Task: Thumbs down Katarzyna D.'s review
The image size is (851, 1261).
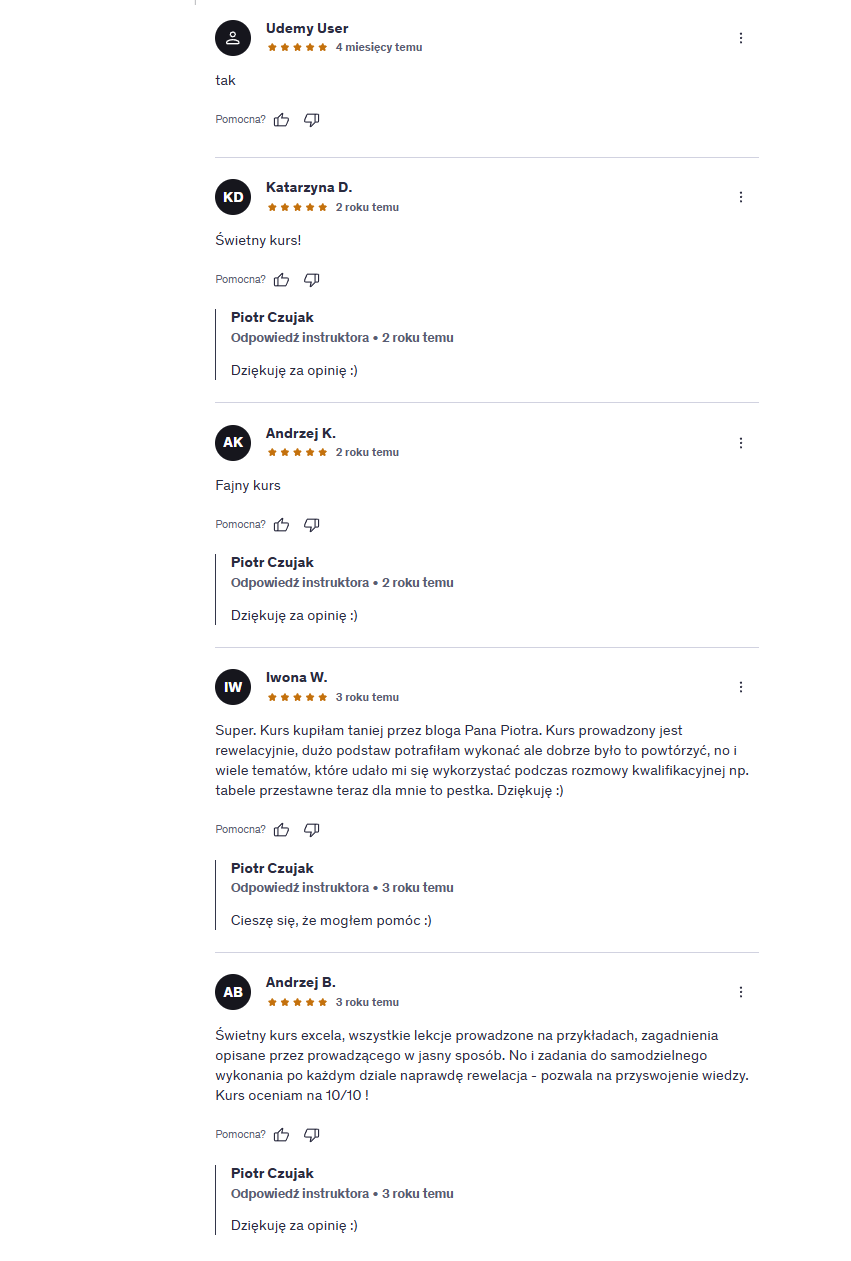Action: pyautogui.click(x=312, y=280)
